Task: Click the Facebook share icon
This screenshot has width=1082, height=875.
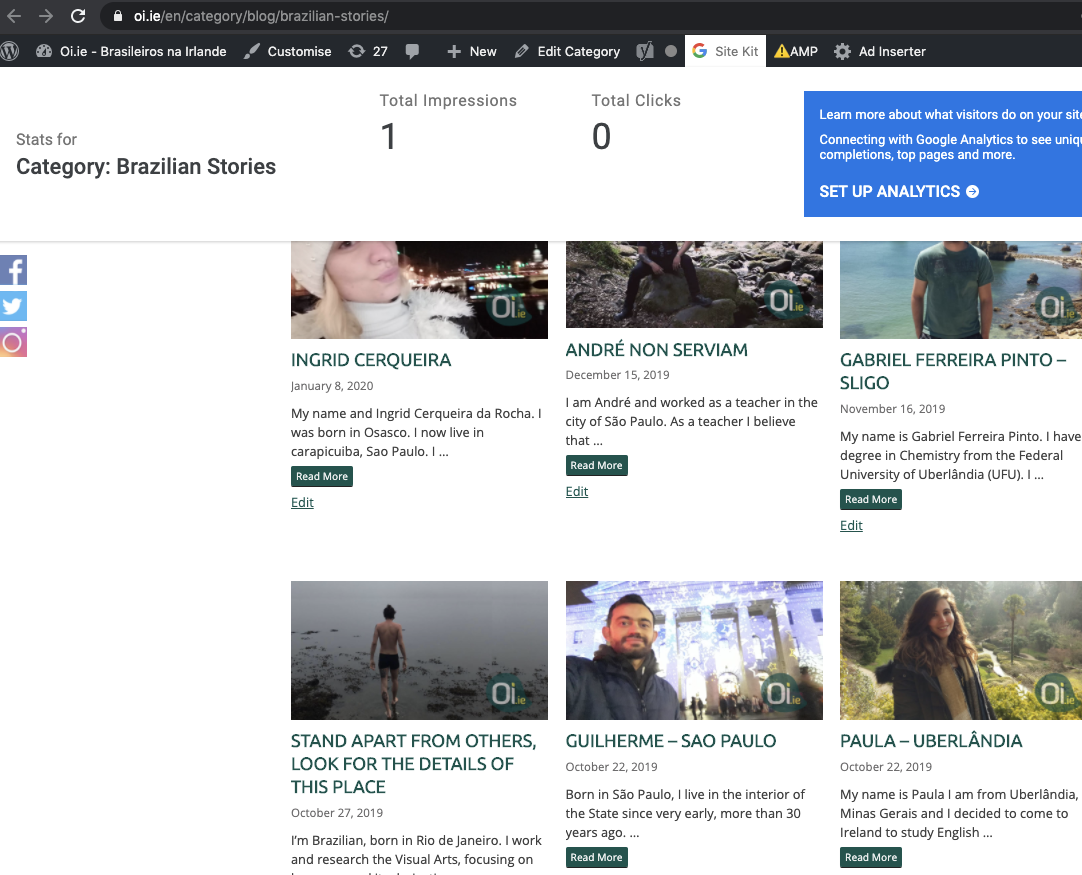Action: point(13,270)
